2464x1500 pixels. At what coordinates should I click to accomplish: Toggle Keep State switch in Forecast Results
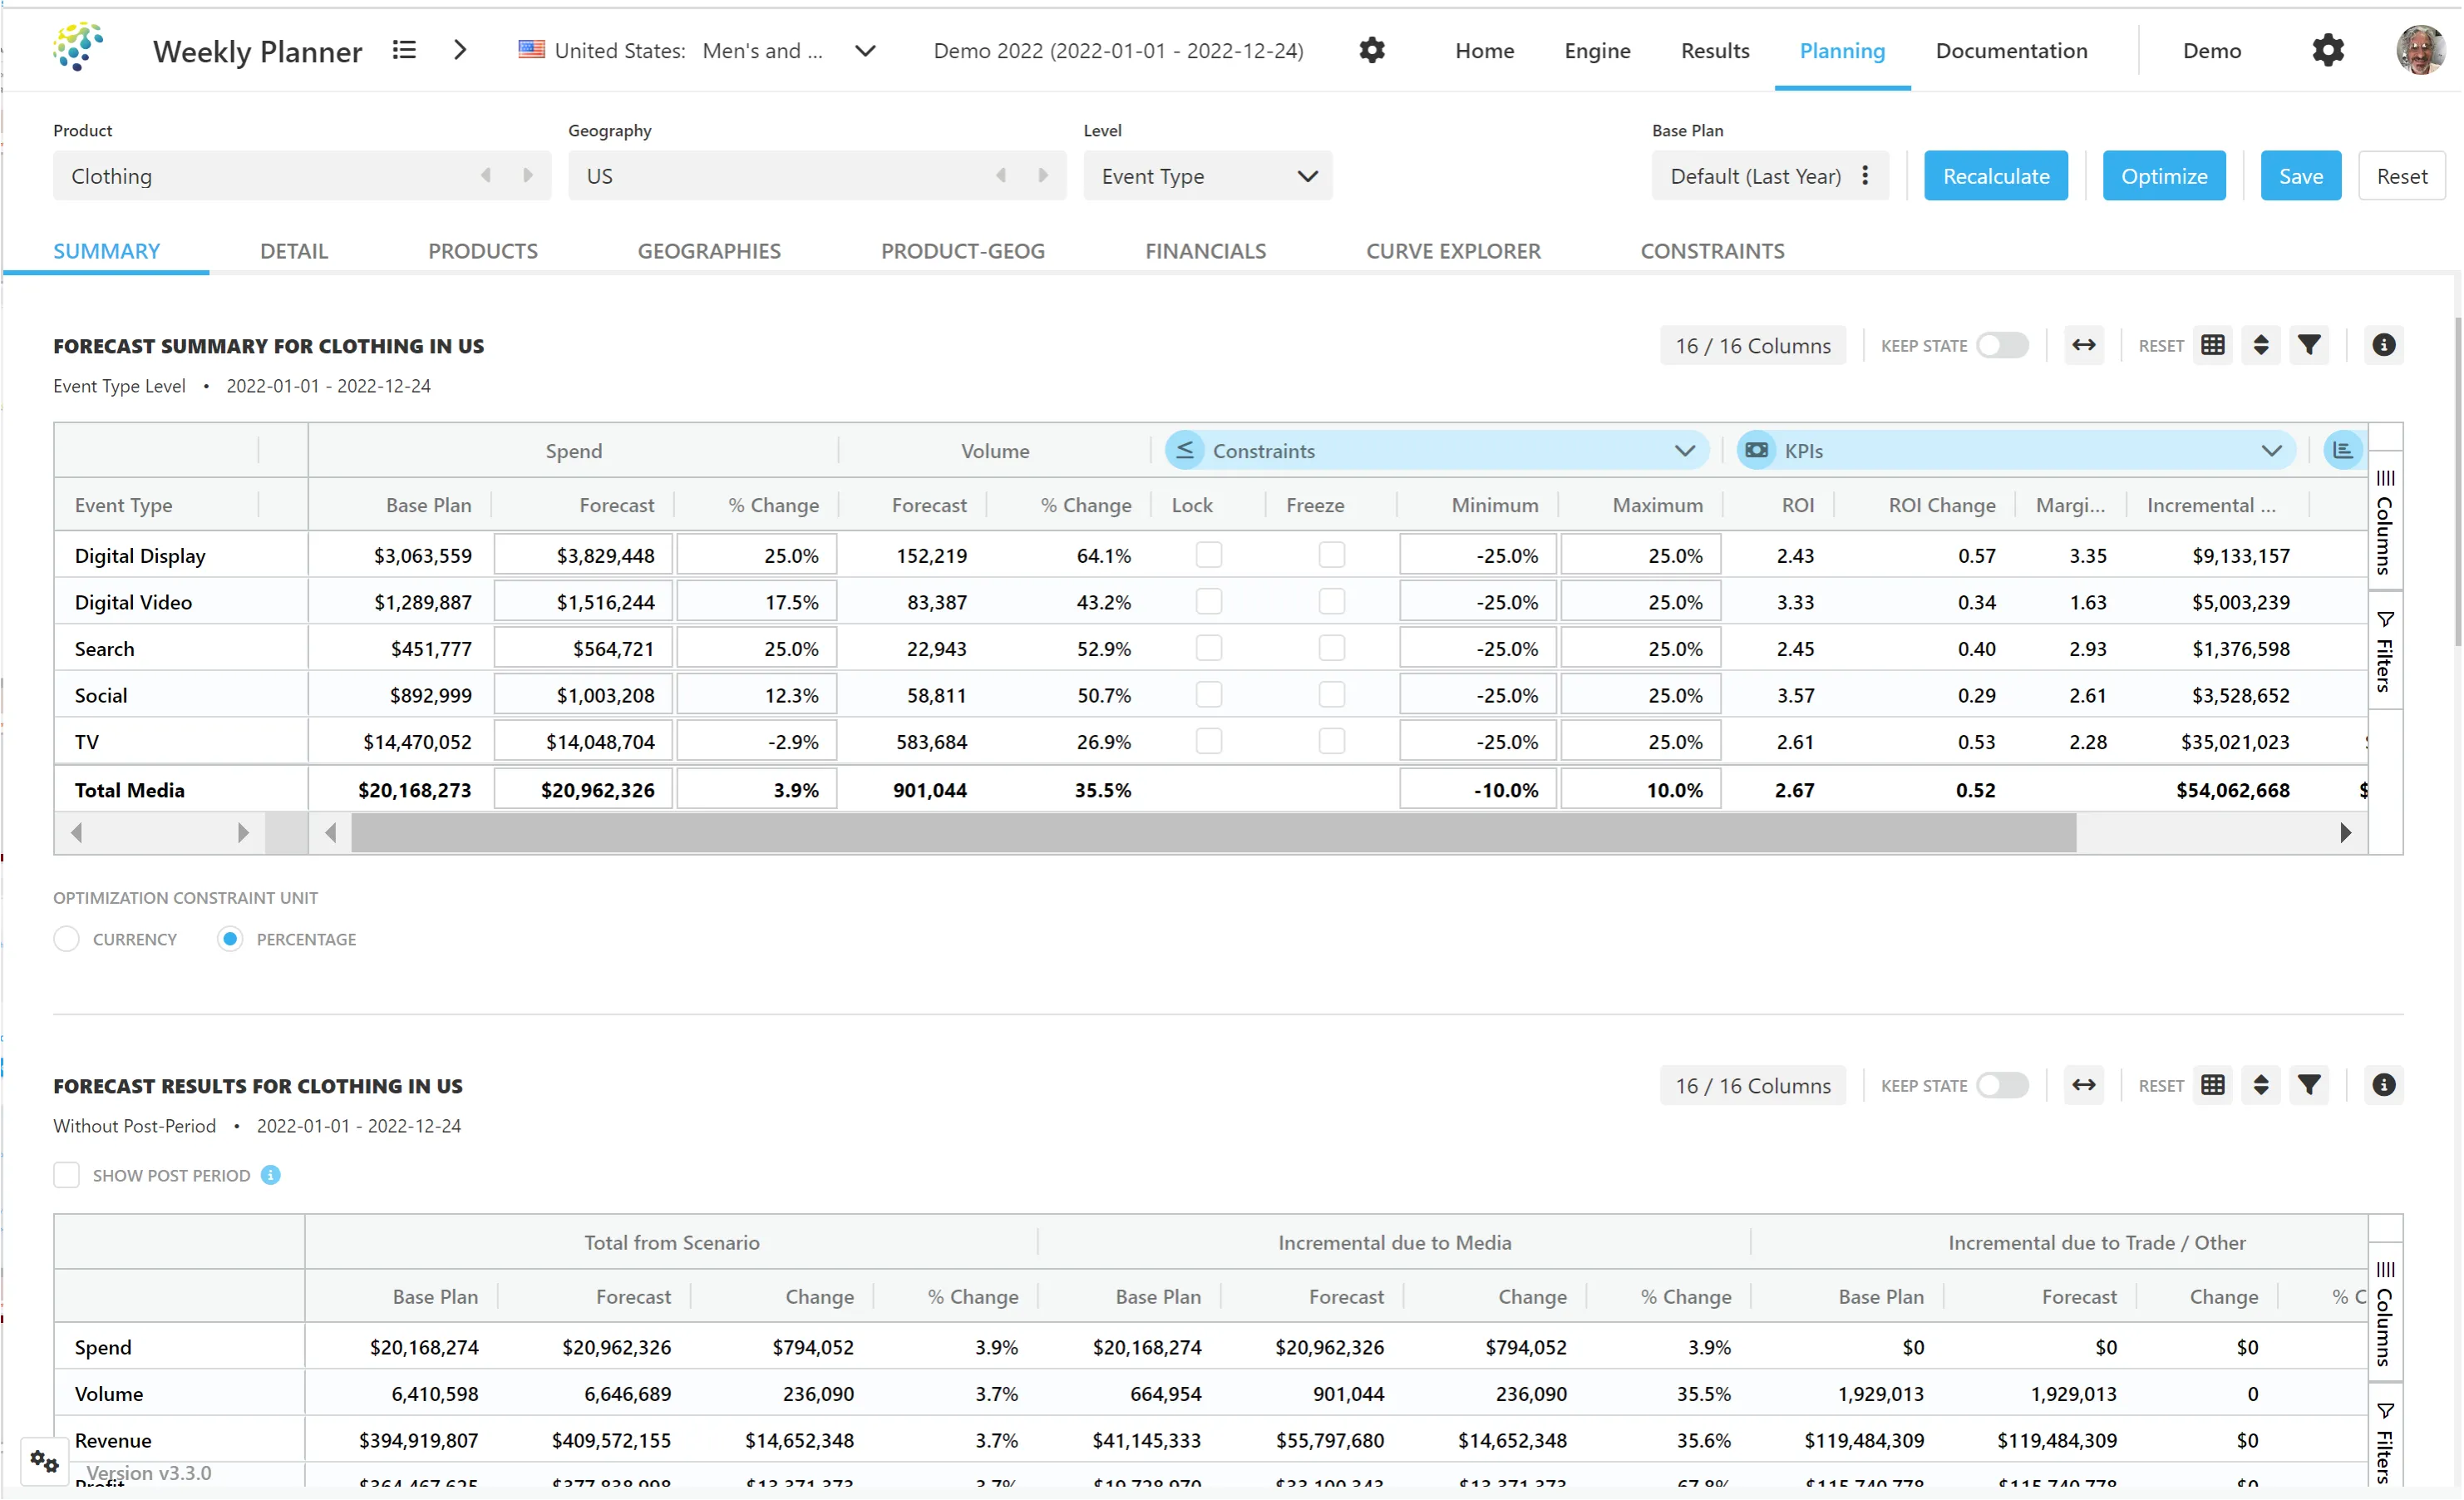coord(2003,1085)
